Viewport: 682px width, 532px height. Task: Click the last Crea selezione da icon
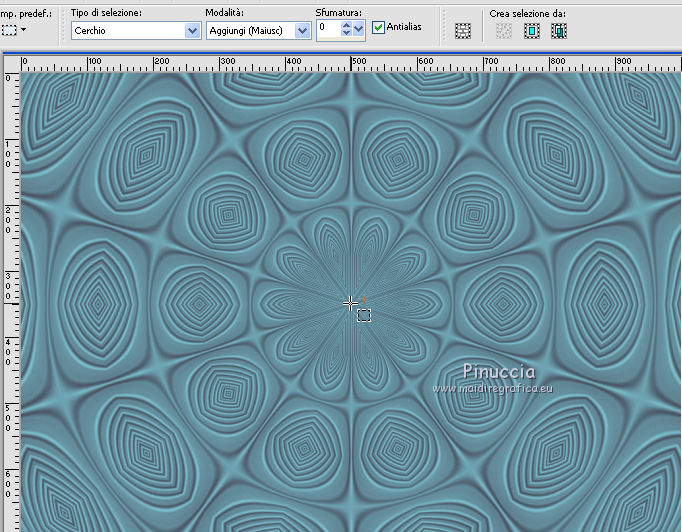coord(559,31)
